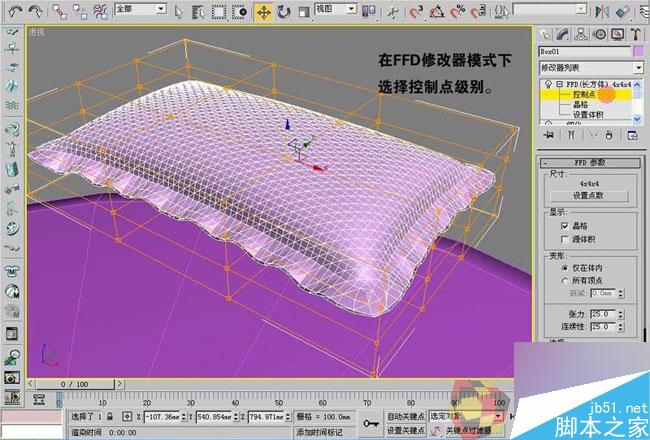Click Remove Modifier trash icon
The width and height of the screenshot is (650, 440).
(609, 135)
